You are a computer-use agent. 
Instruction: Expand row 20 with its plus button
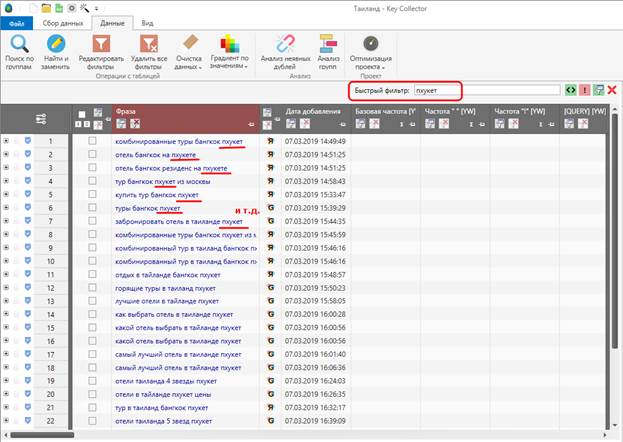pos(6,394)
